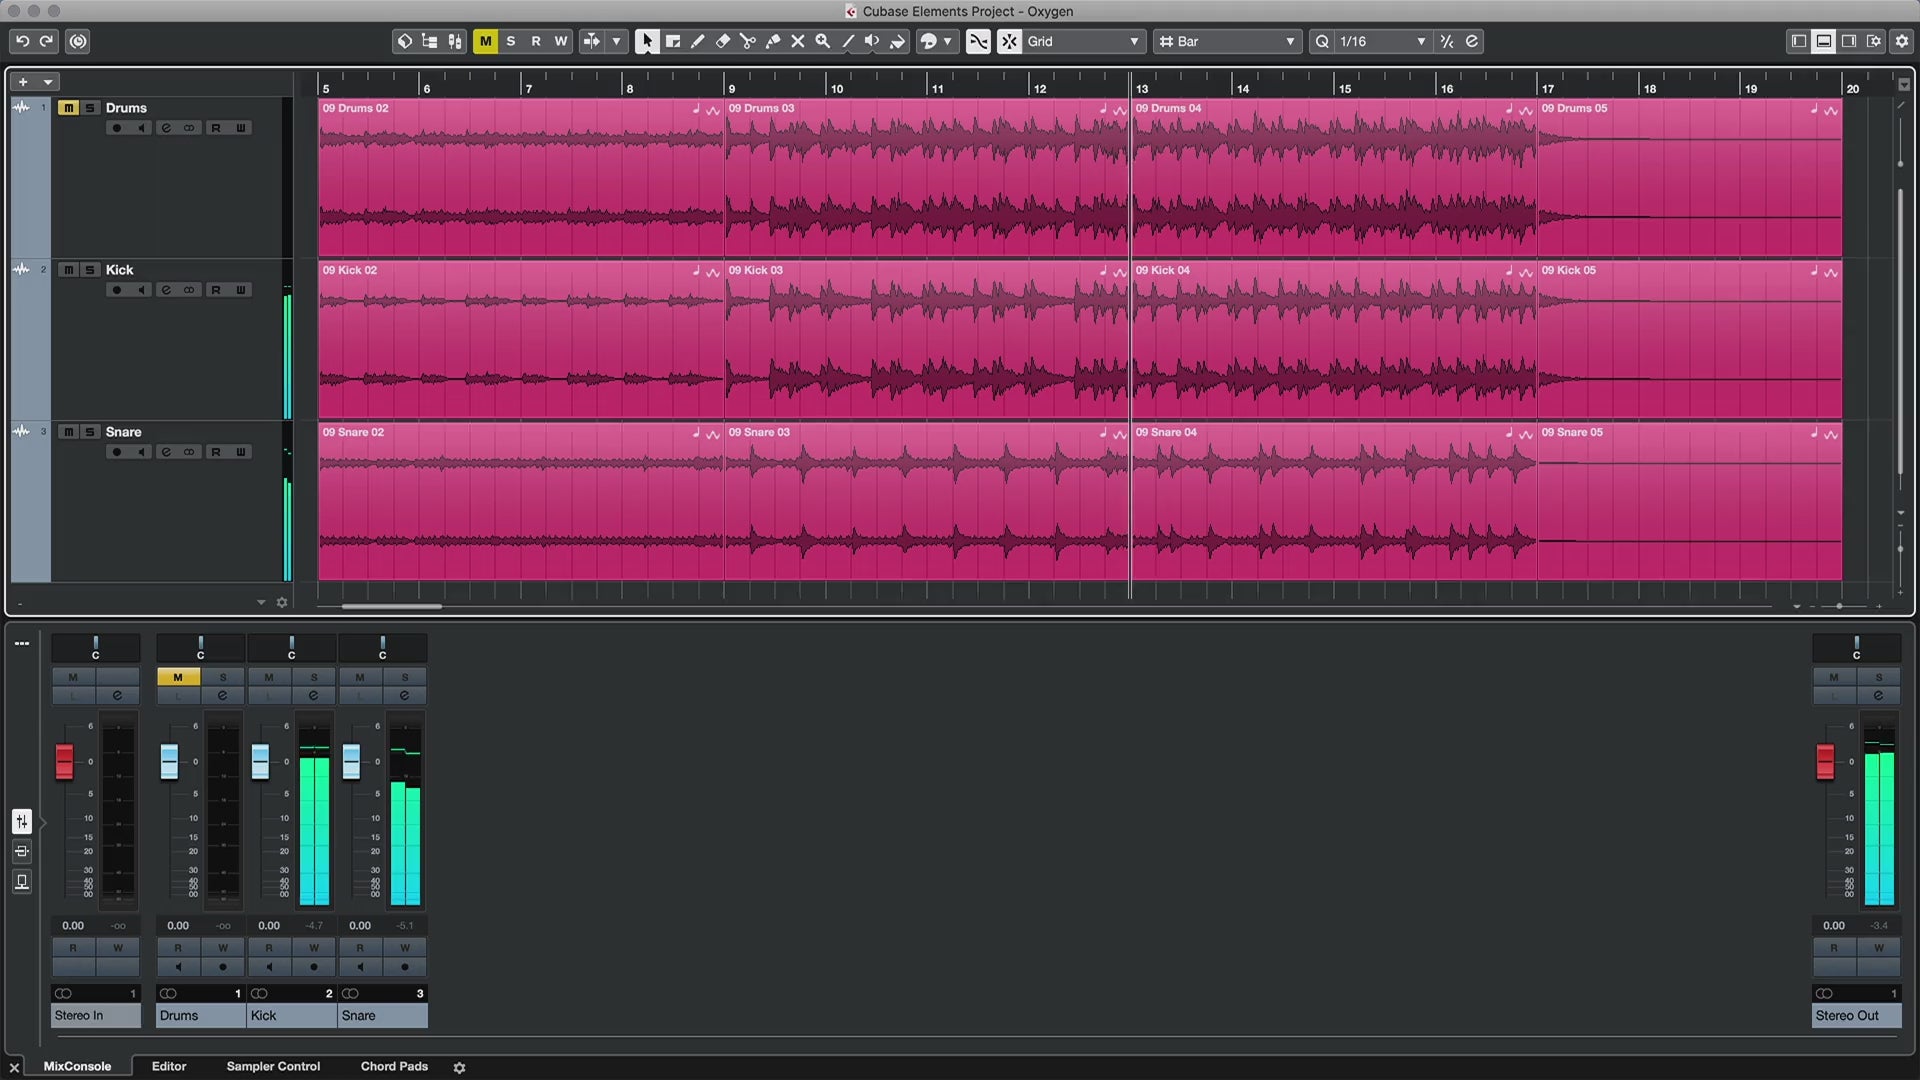Click the Kick channel volume fader
The height and width of the screenshot is (1080, 1920).
pyautogui.click(x=260, y=761)
